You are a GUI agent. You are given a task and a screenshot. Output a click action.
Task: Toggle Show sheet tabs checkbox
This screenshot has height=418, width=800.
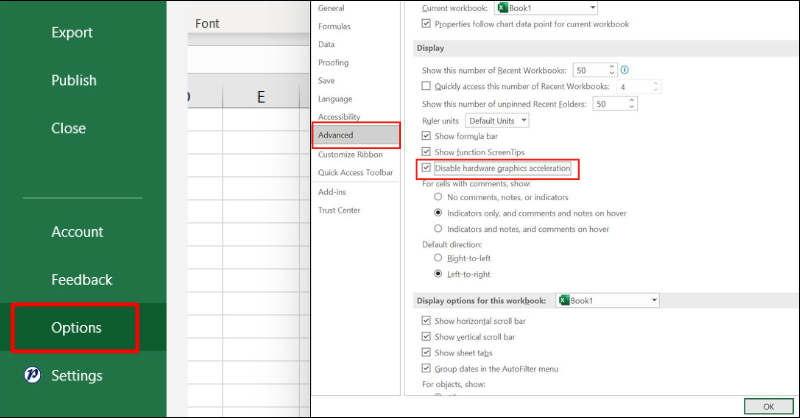pyautogui.click(x=427, y=353)
